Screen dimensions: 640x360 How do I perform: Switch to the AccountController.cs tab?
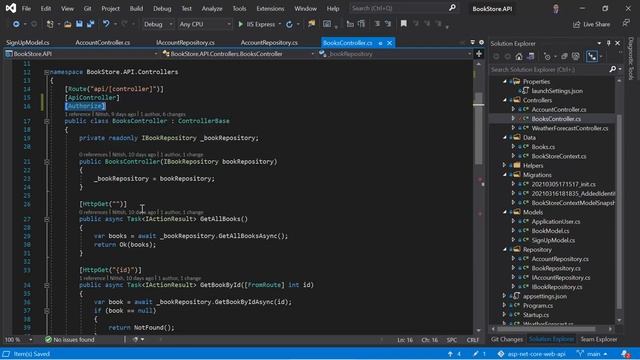pos(102,42)
